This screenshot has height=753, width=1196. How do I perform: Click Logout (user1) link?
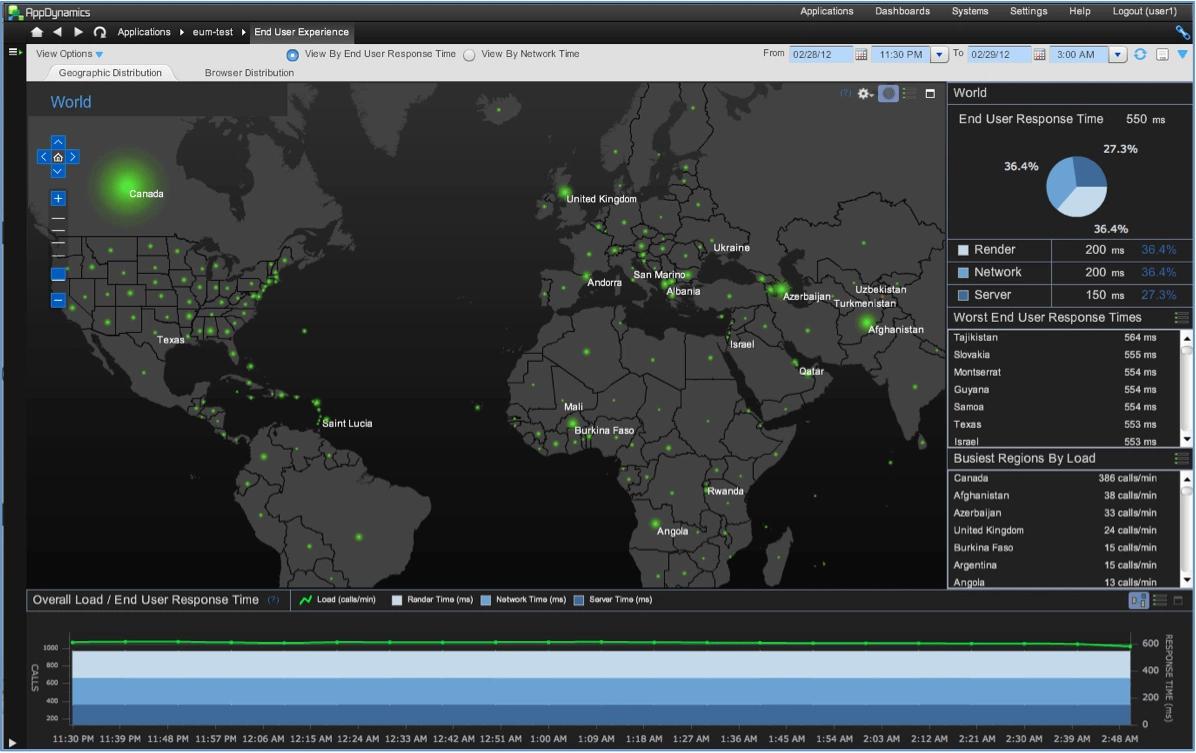(1144, 11)
